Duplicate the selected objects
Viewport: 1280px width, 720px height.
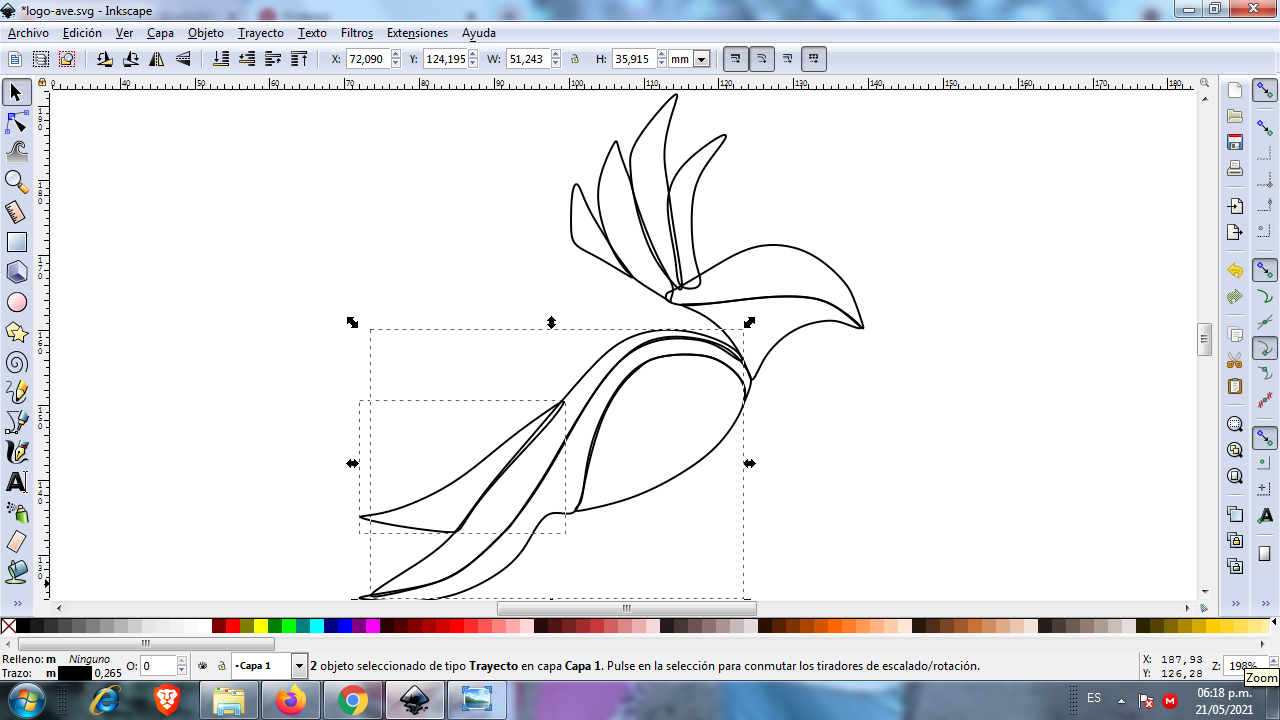click(1235, 514)
